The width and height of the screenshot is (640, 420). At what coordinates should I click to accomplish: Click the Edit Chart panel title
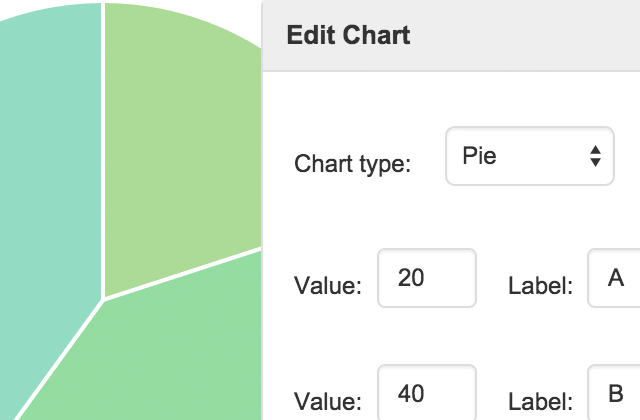coord(348,35)
